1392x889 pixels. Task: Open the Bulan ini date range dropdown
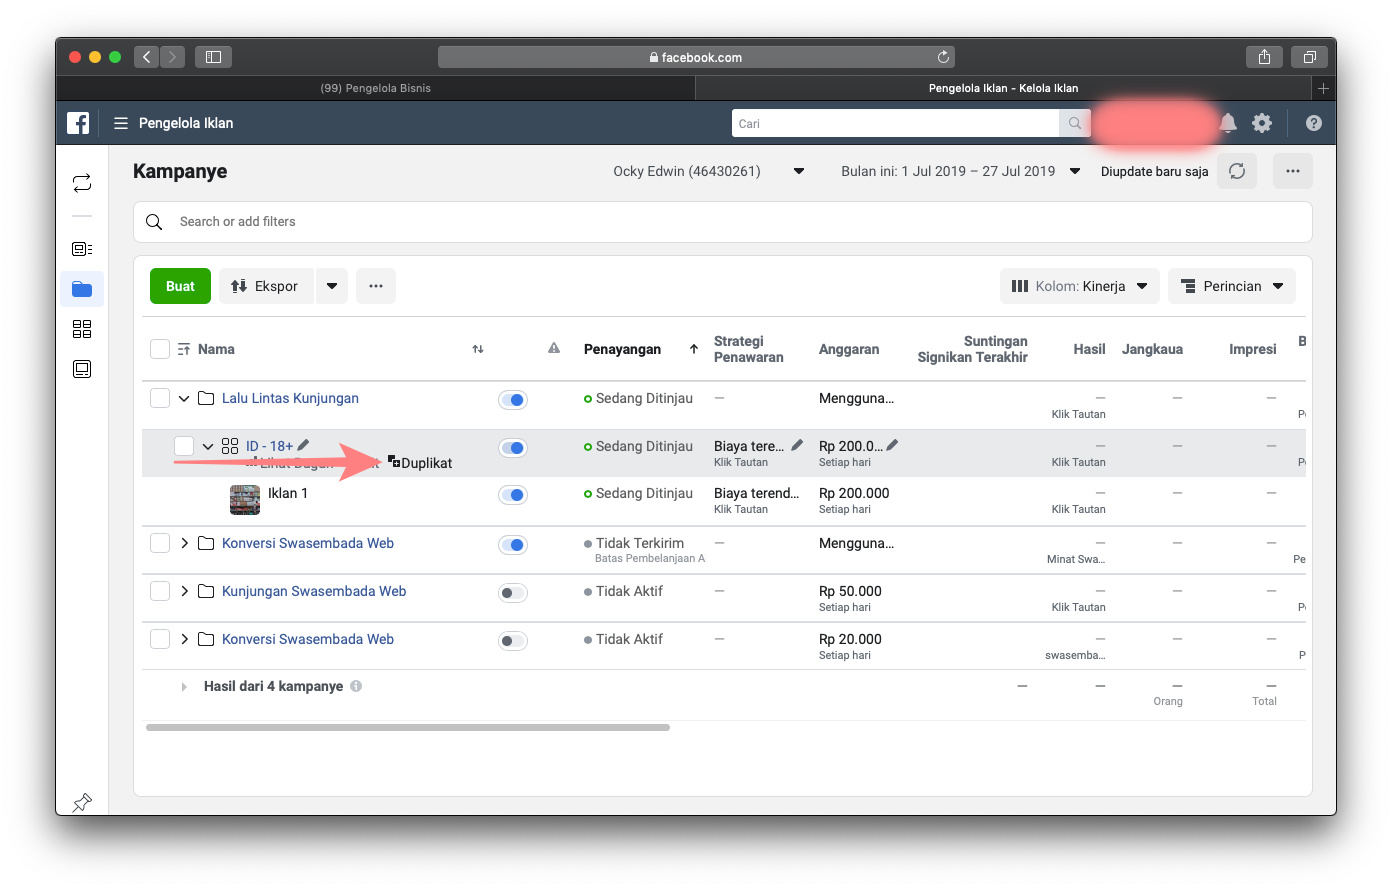coord(960,171)
